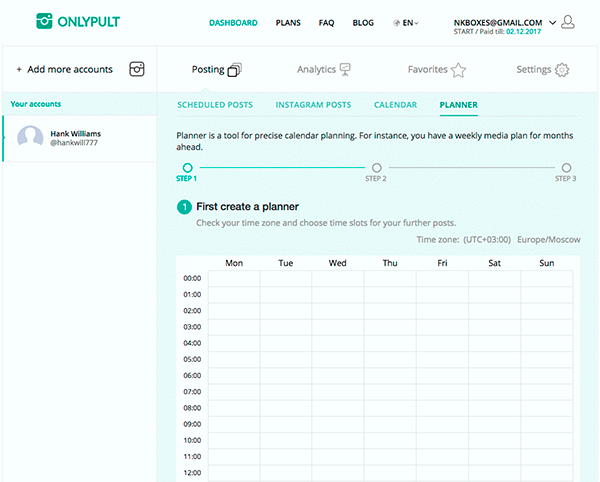Visit the Blog link in the header
The width and height of the screenshot is (600, 482).
(363, 23)
